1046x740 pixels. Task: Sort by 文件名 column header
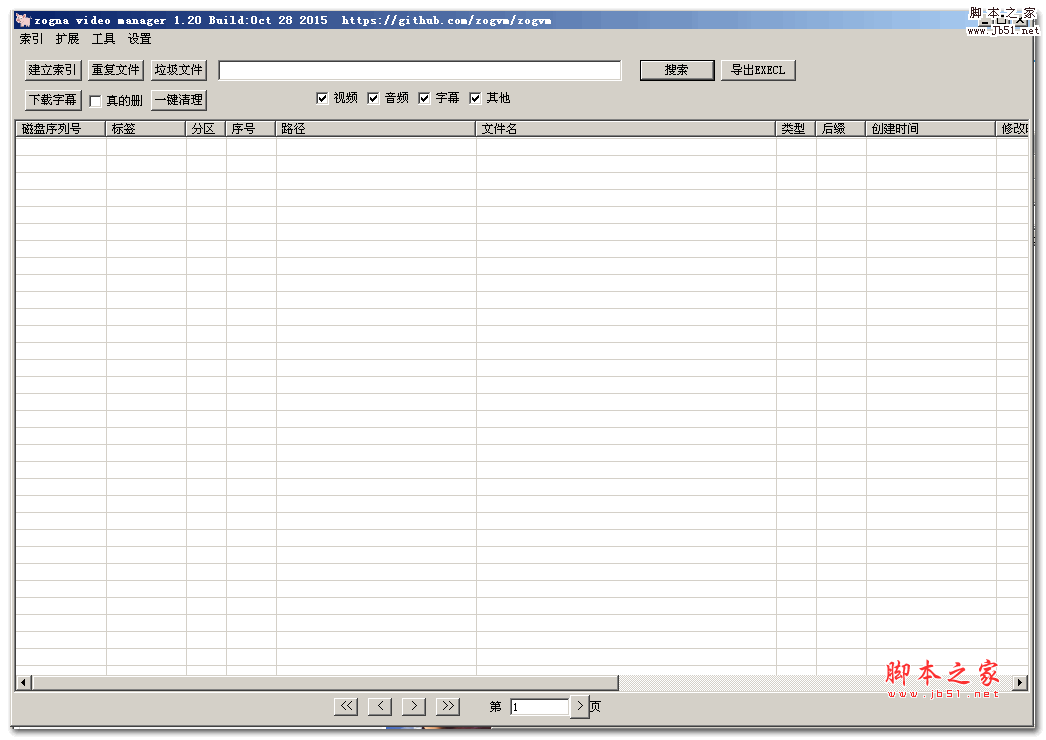[x=626, y=129]
